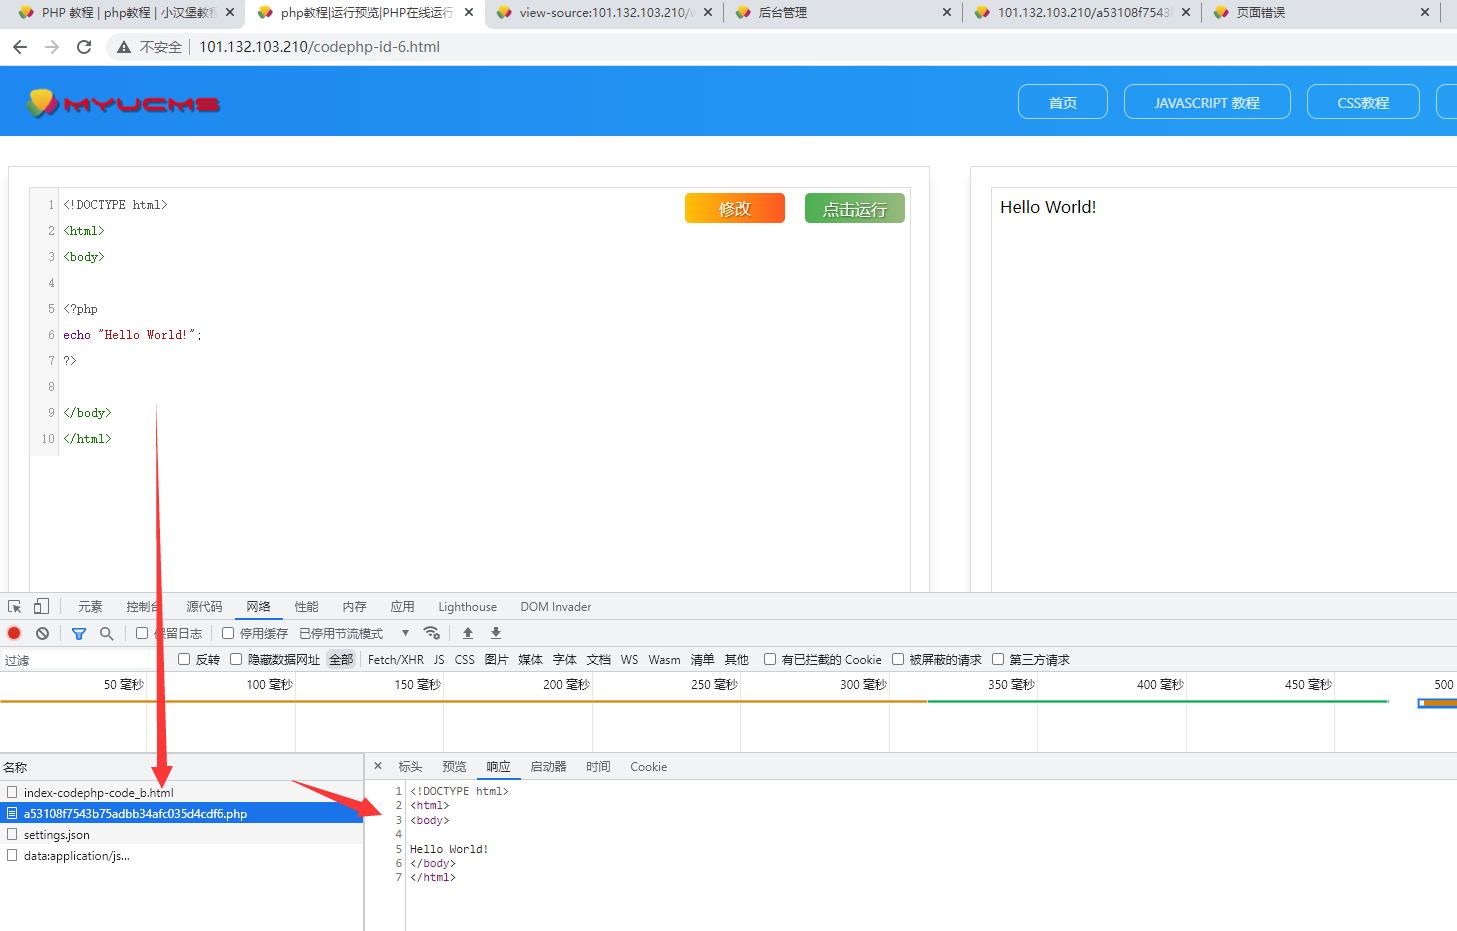Switch to the 元素 DevTools panel
Screen dimensions: 1457x931
(90, 606)
